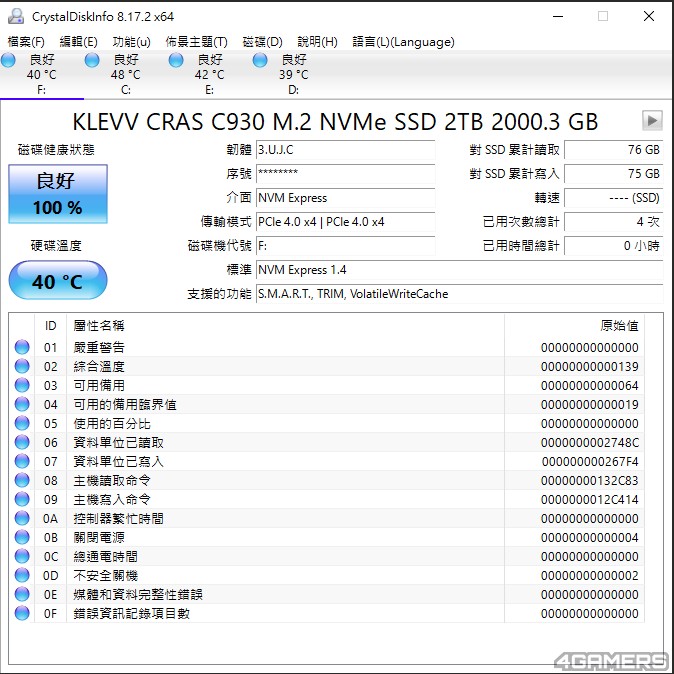Click the attribute name 不安全關機
674x674 pixels.
tap(105, 575)
